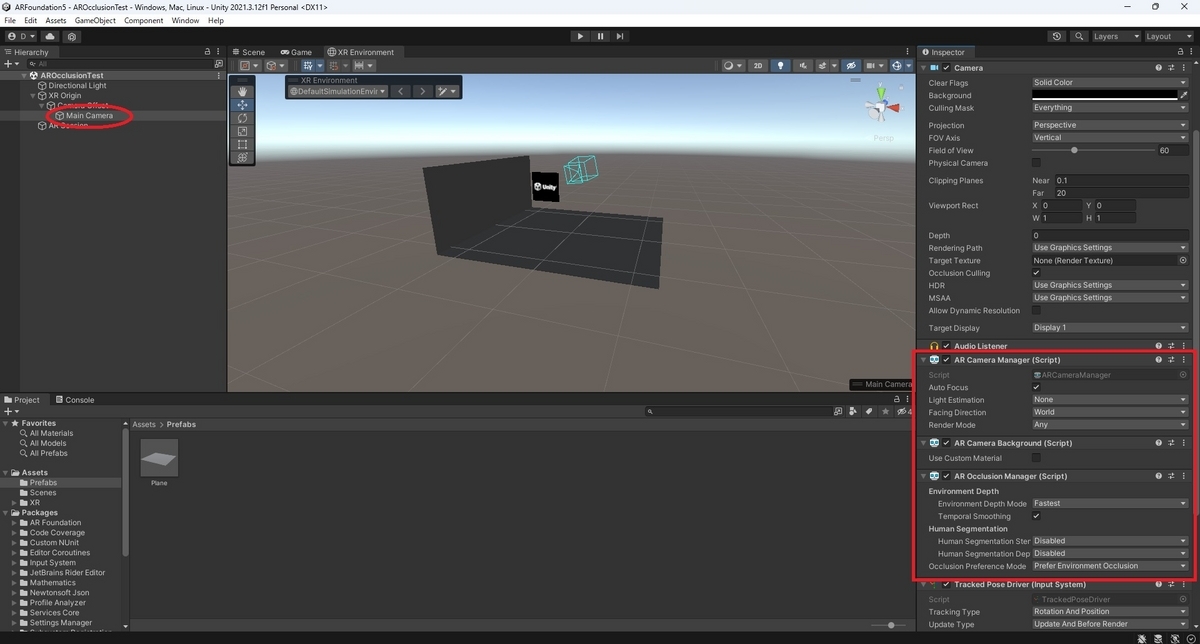Open version control gear icon
This screenshot has height=644, width=1200.
72,36
